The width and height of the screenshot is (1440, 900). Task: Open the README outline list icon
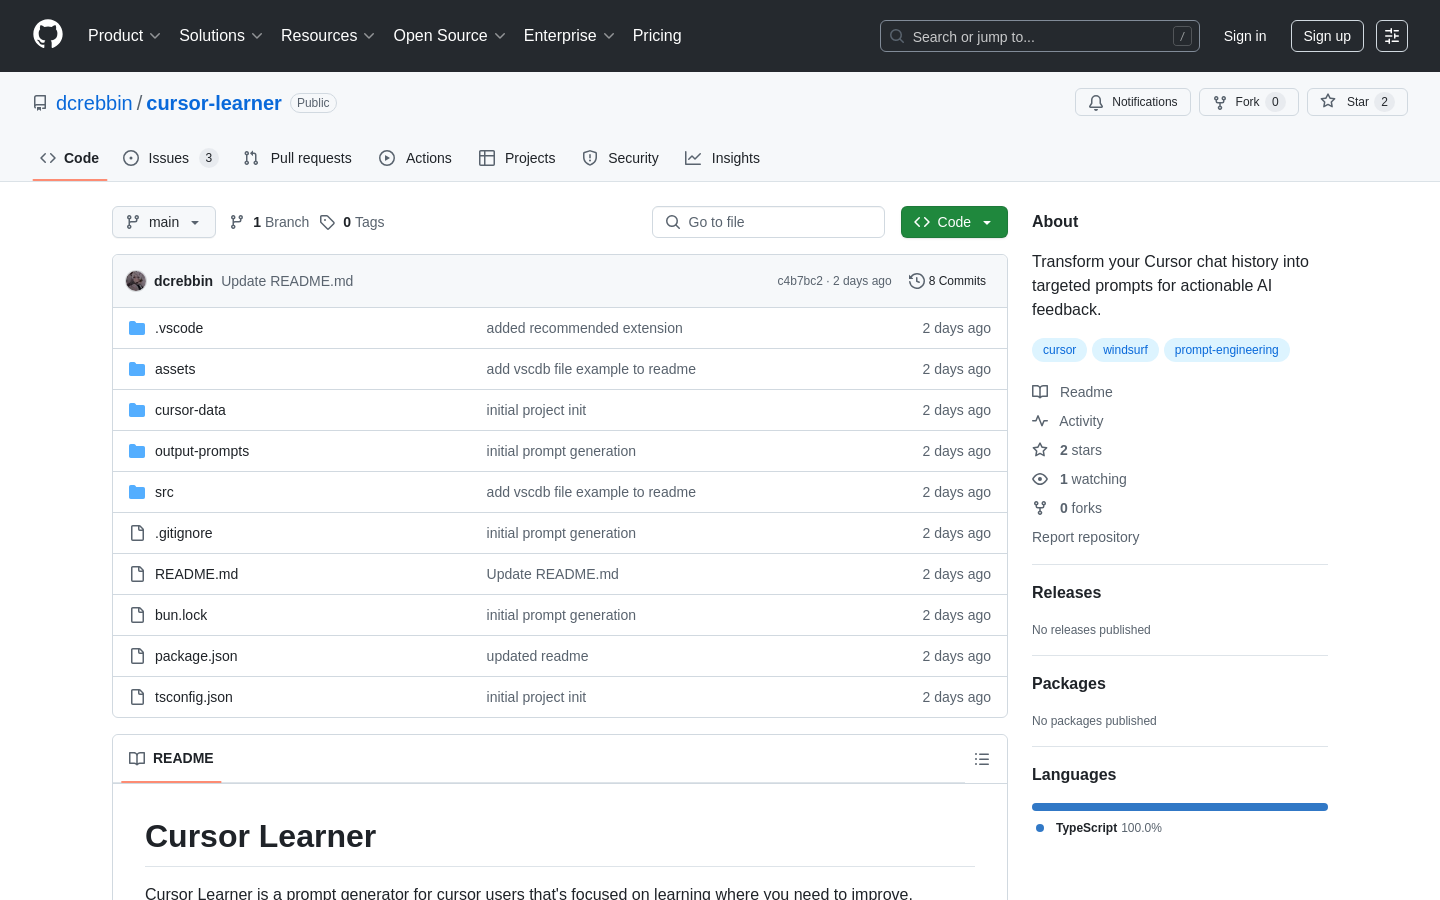coord(982,759)
